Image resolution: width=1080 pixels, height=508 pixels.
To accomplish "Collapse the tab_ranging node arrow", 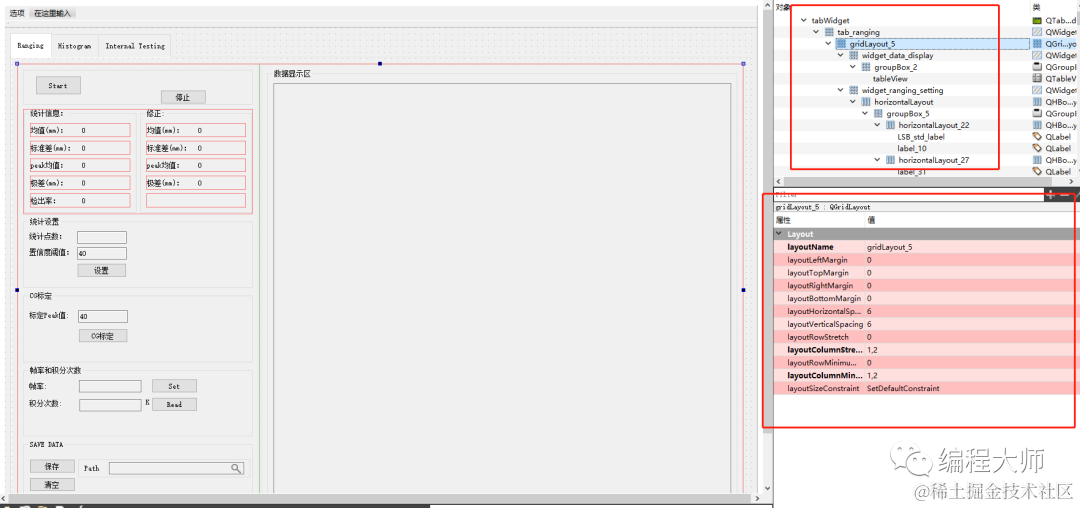I will click(x=816, y=32).
